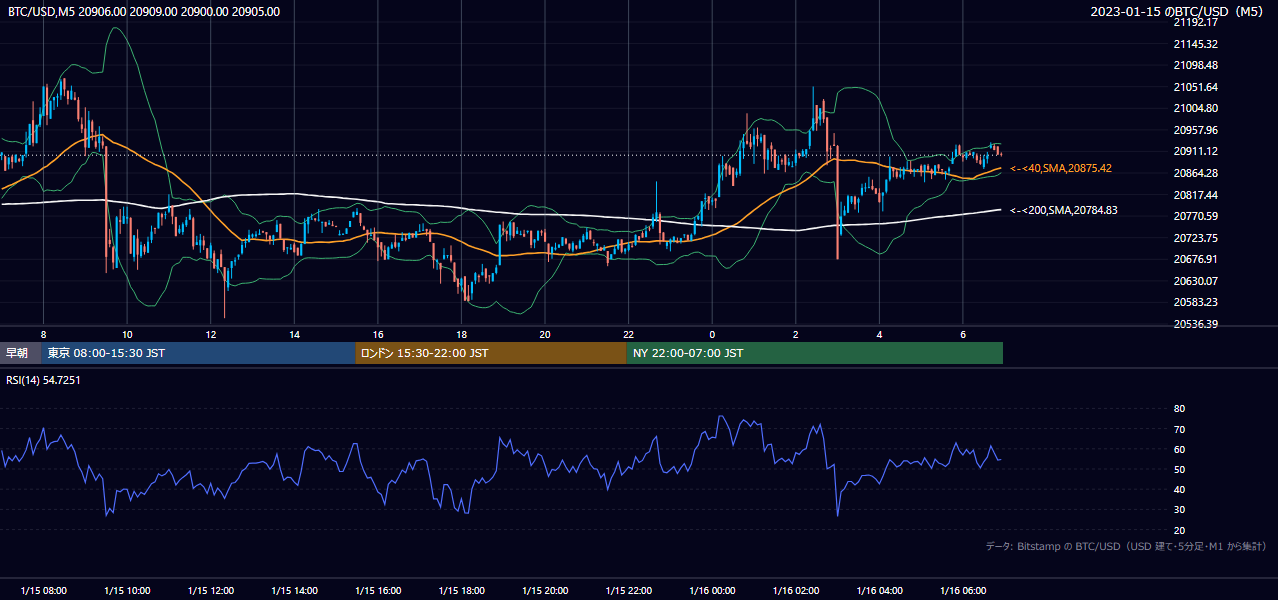Click the 20630.07 price axis label
1278x600 pixels.
click(x=1195, y=281)
